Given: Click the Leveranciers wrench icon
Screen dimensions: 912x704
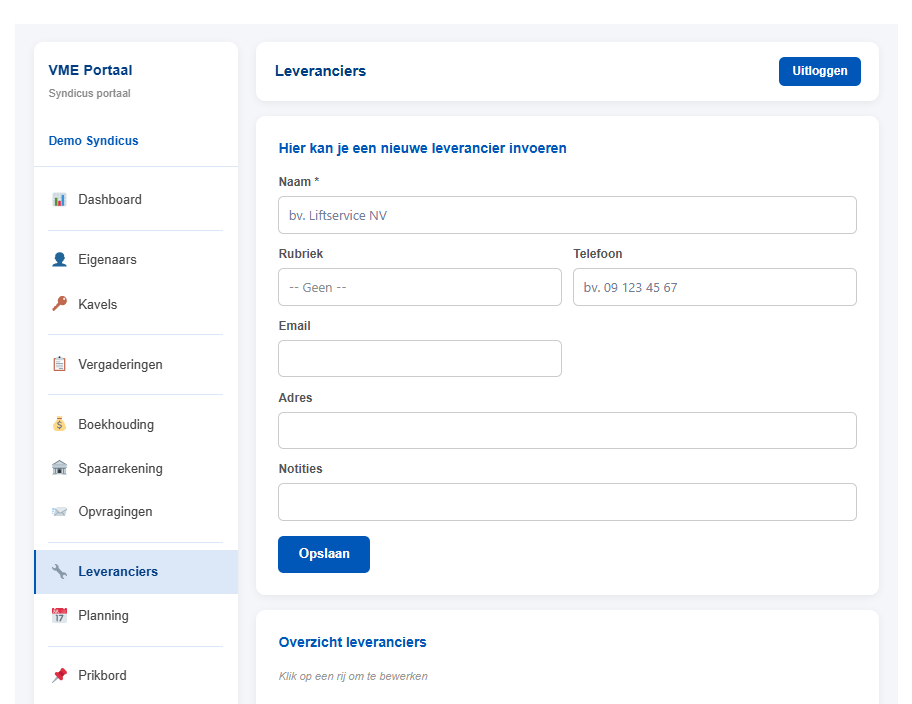Looking at the screenshot, I should pyautogui.click(x=59, y=571).
